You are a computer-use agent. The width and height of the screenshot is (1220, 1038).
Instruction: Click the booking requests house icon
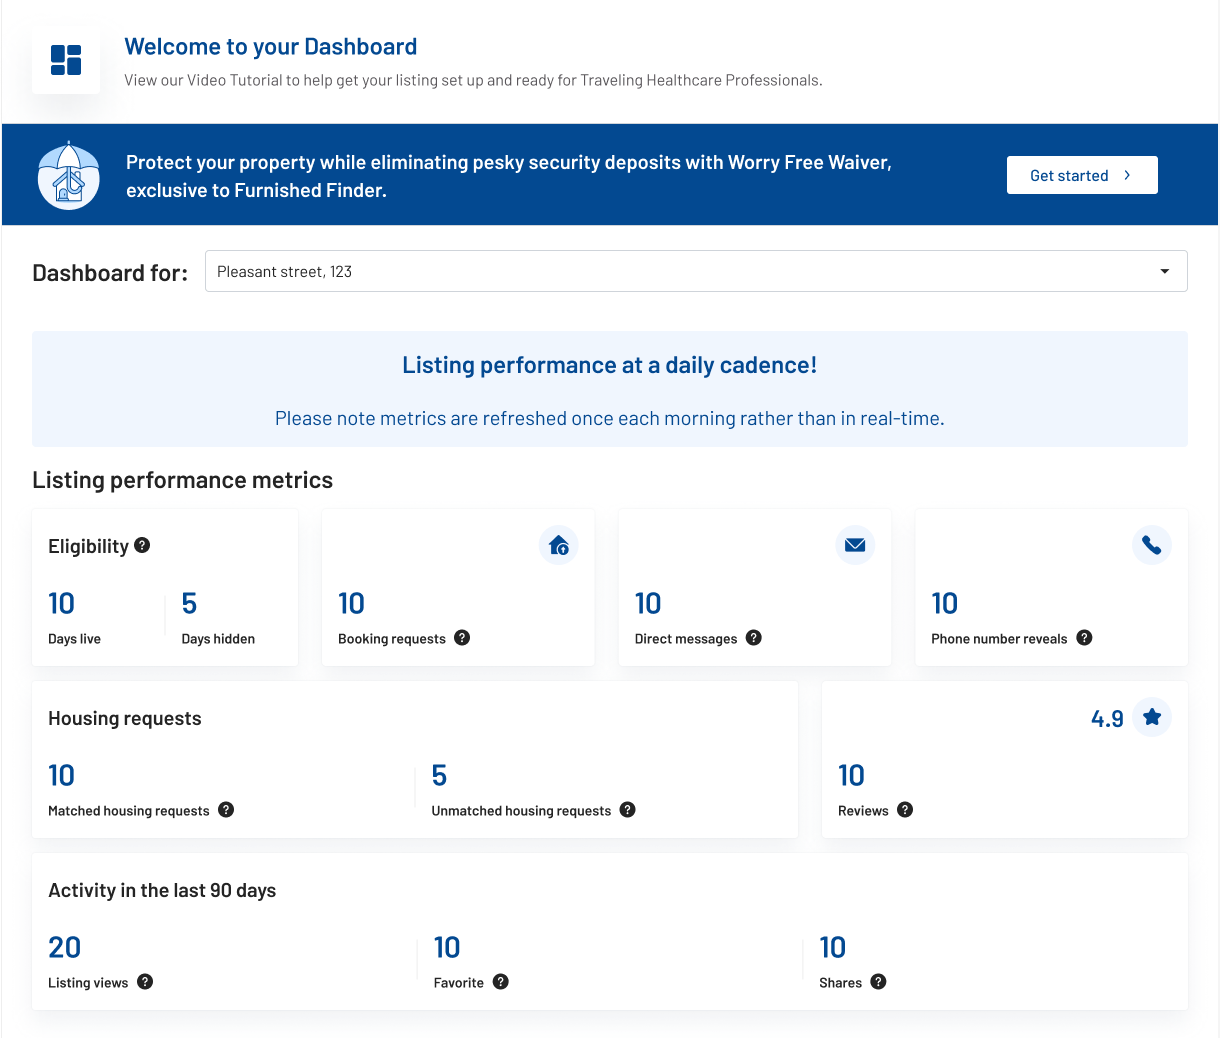[559, 545]
